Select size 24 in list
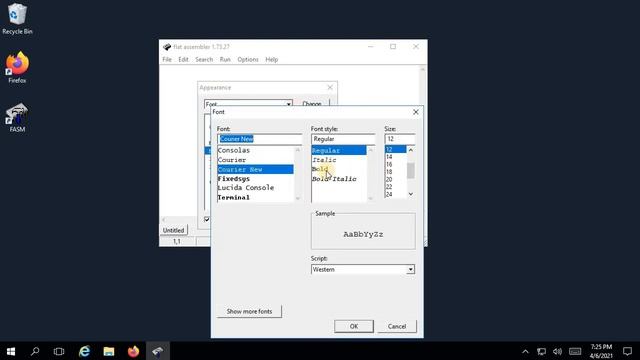This screenshot has width=640, height=360. coord(396,194)
